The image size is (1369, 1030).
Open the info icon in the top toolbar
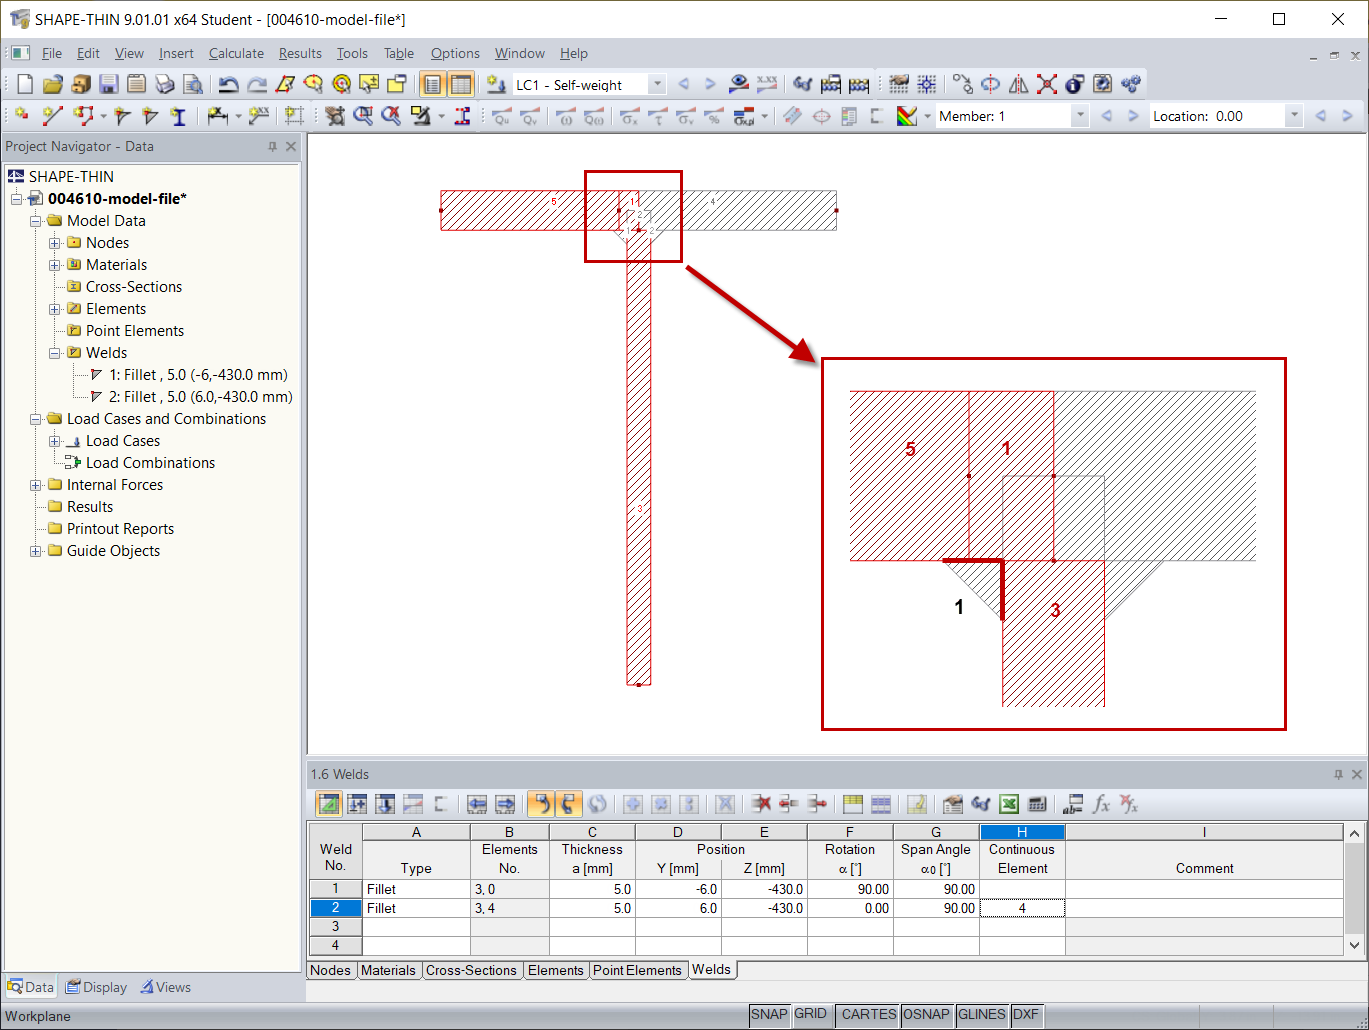point(1075,85)
